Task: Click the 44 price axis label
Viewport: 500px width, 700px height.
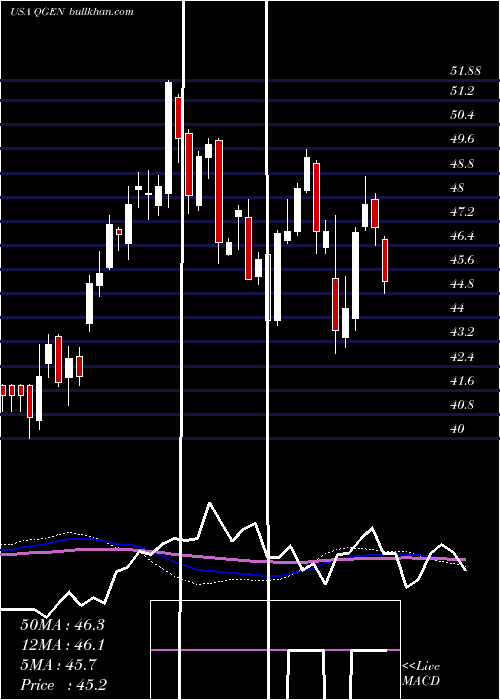Action: point(457,308)
